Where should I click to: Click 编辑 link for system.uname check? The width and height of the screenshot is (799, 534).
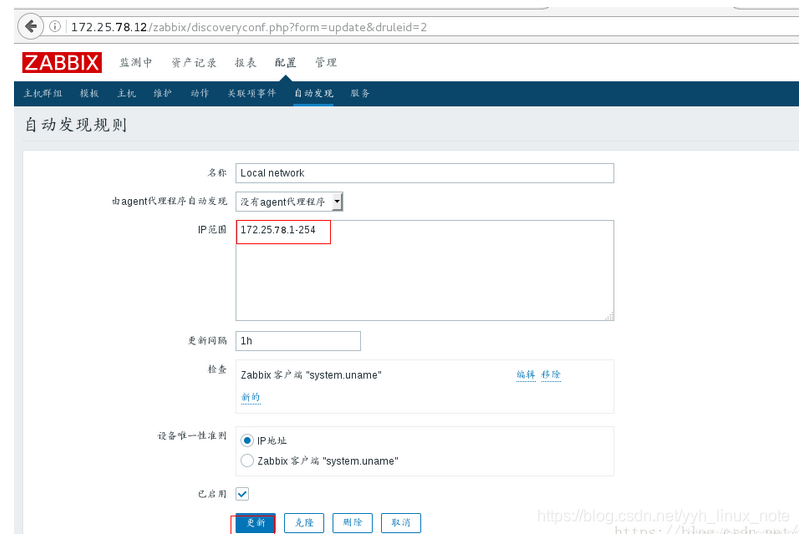(526, 375)
